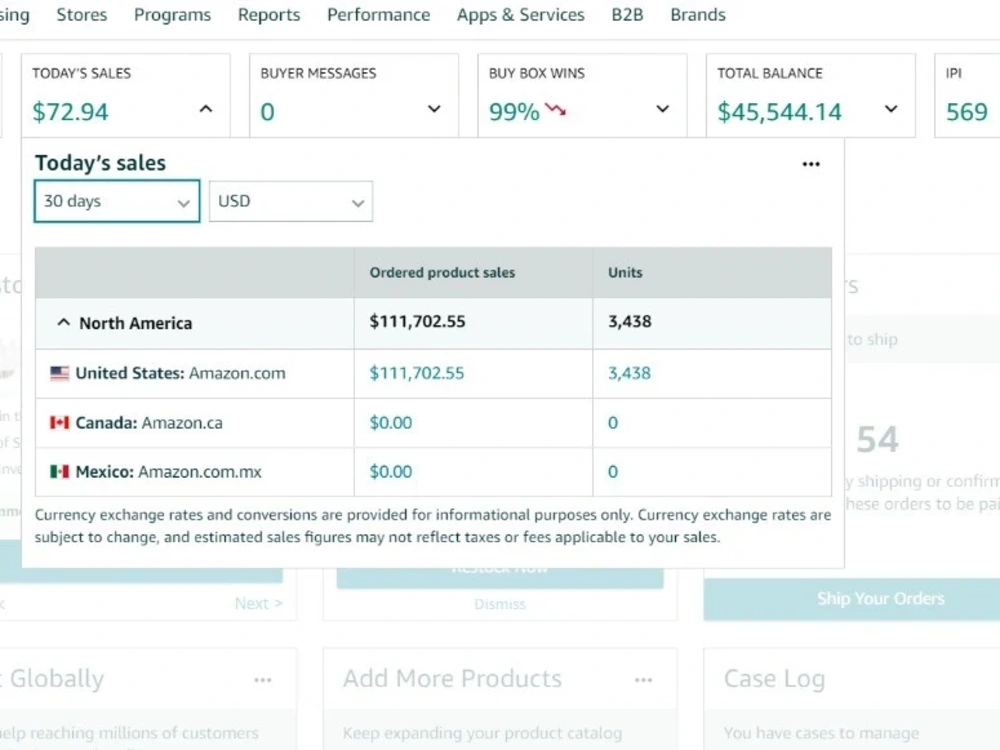Open the B2B menu
The width and height of the screenshot is (1000, 750).
pyautogui.click(x=627, y=15)
